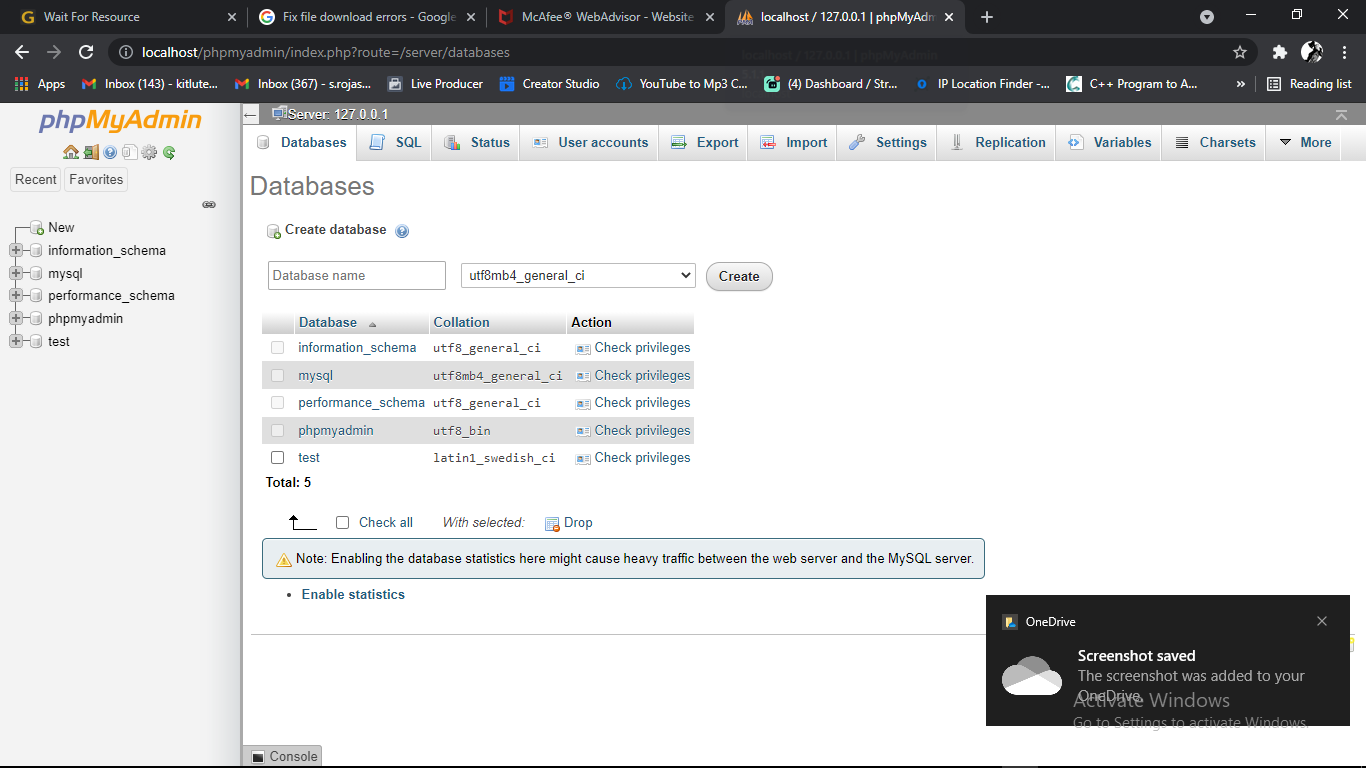Click the log out door icon
The image size is (1366, 768).
(x=90, y=153)
